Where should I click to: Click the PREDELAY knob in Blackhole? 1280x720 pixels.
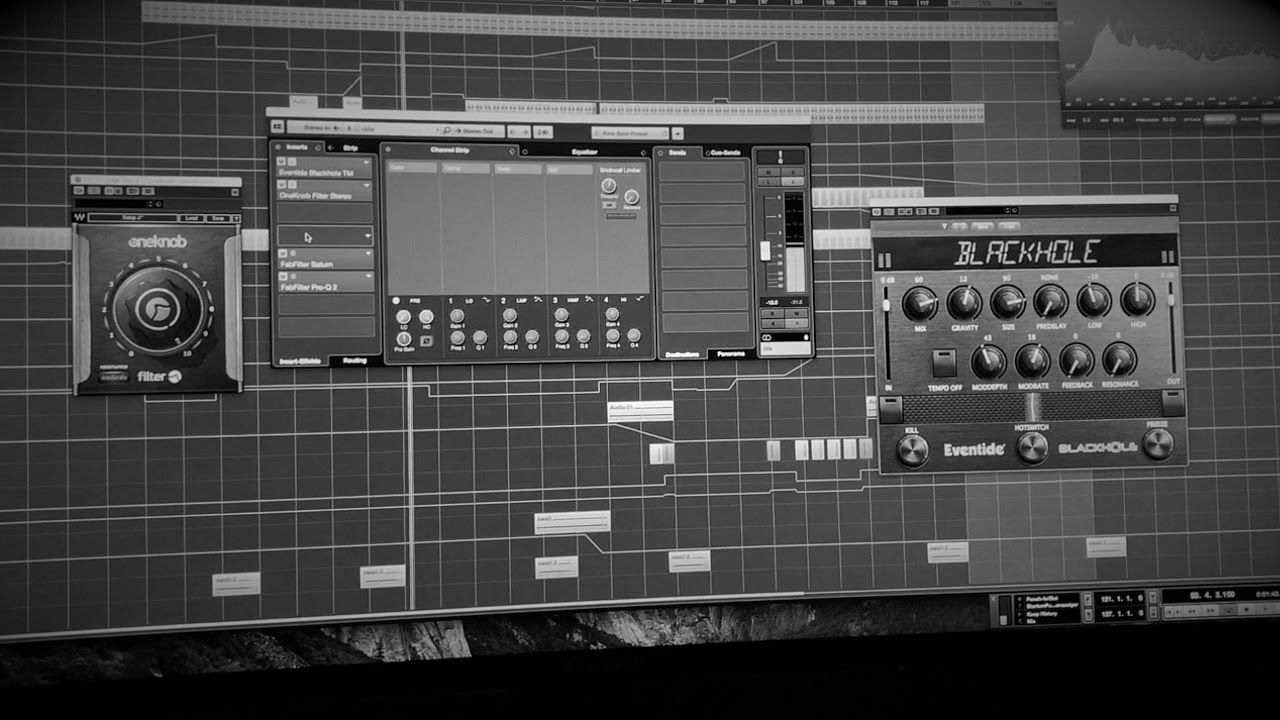pos(1051,301)
